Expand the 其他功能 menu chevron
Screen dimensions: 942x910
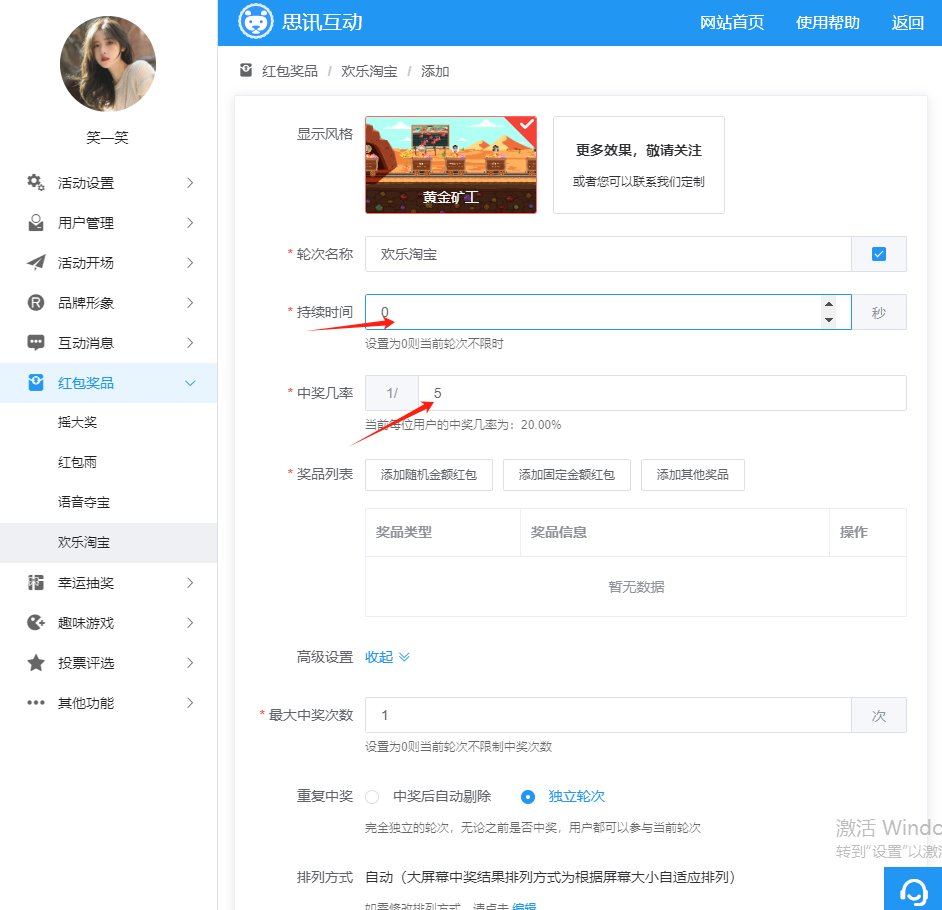[190, 703]
